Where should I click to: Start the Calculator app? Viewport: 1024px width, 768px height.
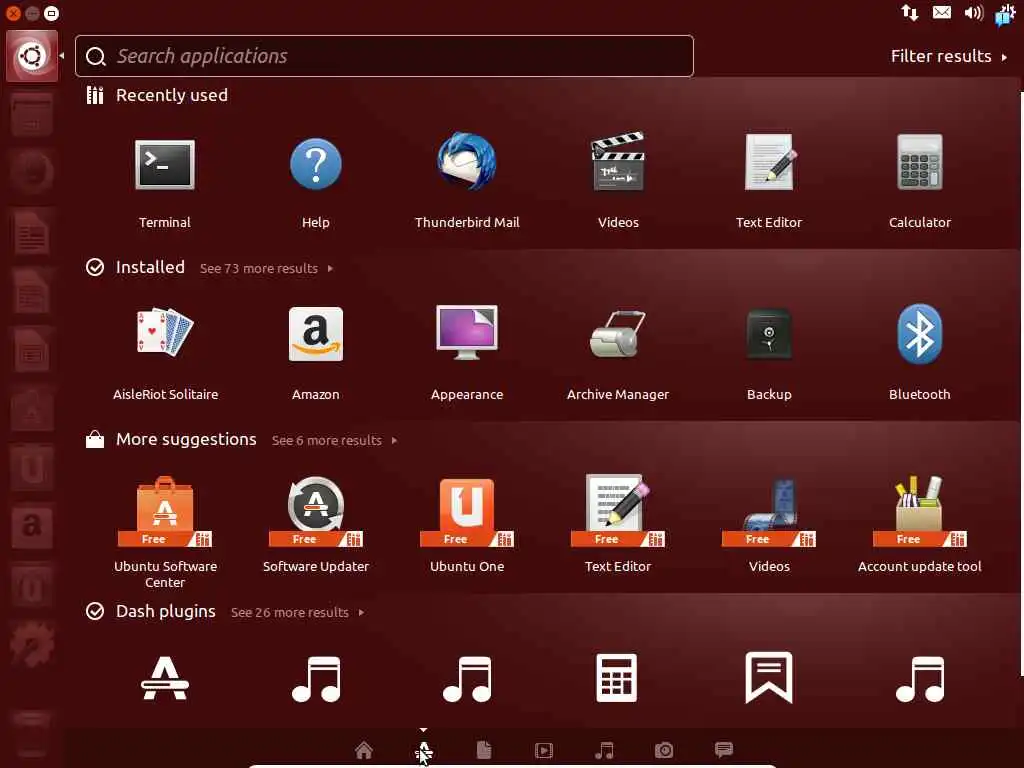[x=920, y=162]
